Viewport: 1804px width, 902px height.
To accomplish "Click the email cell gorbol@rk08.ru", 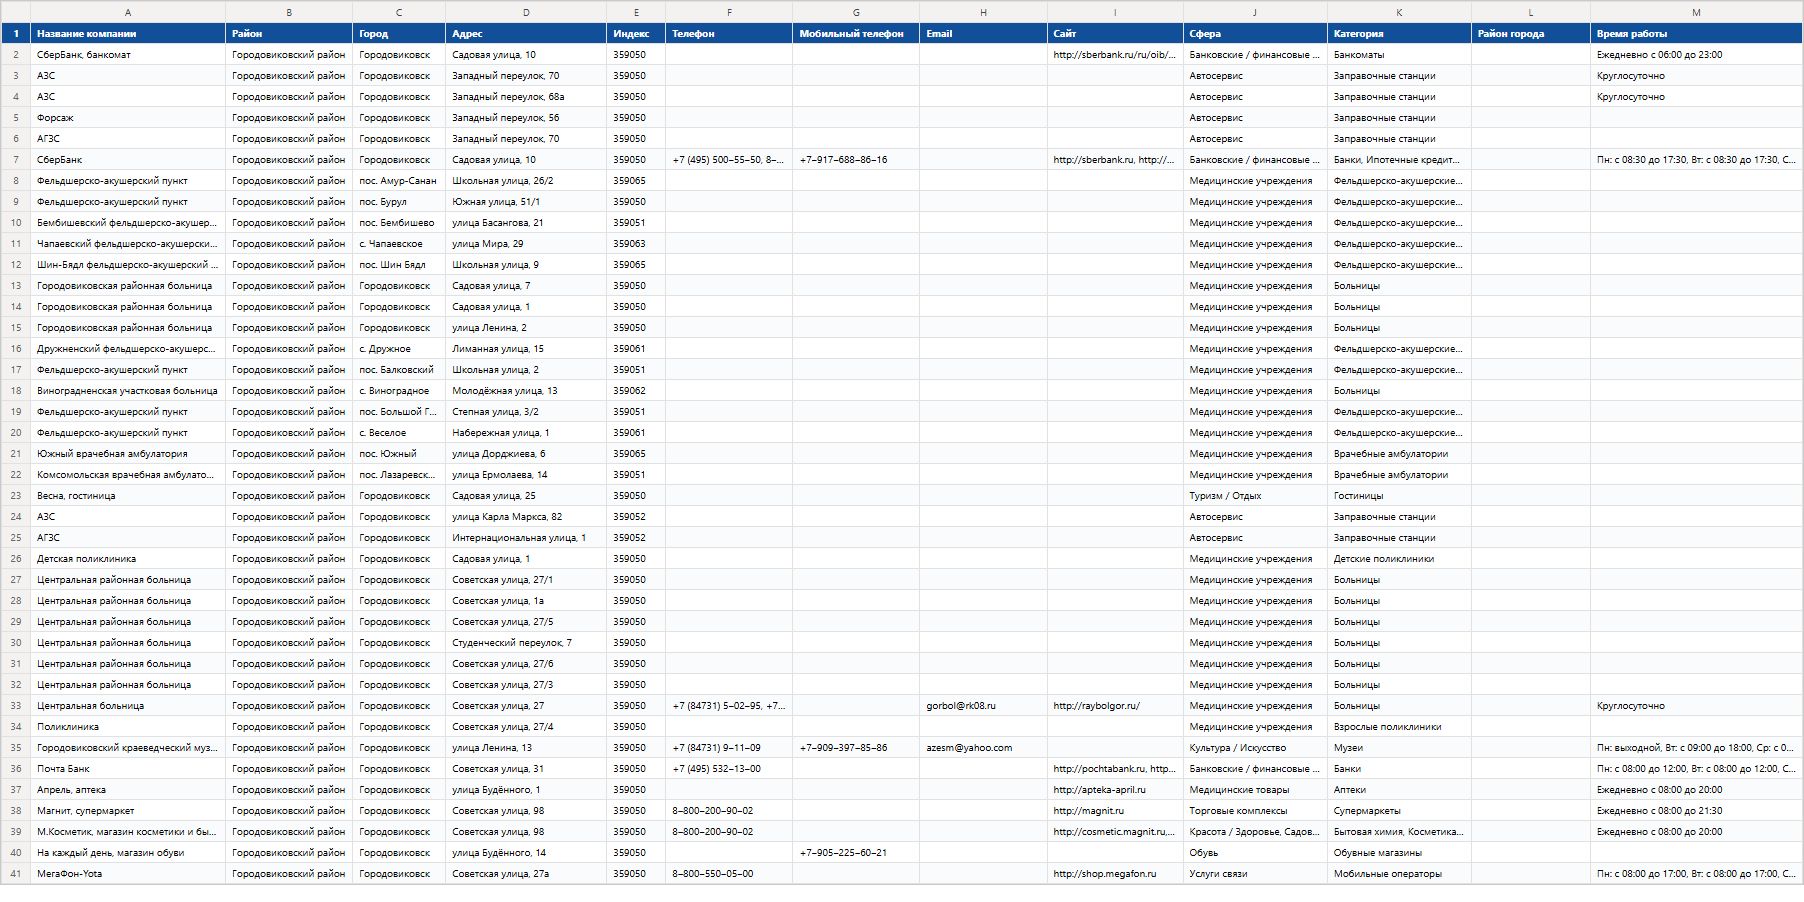I will (983, 706).
